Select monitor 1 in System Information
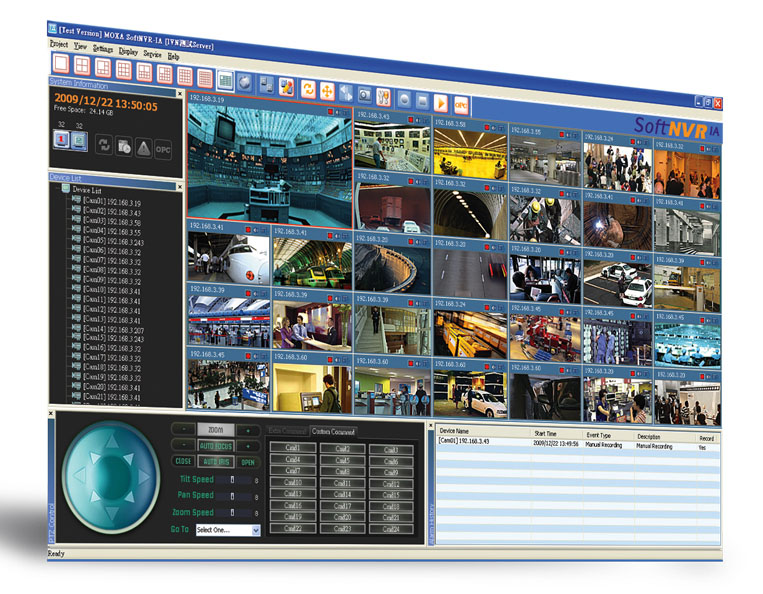763x594 pixels. click(61, 140)
